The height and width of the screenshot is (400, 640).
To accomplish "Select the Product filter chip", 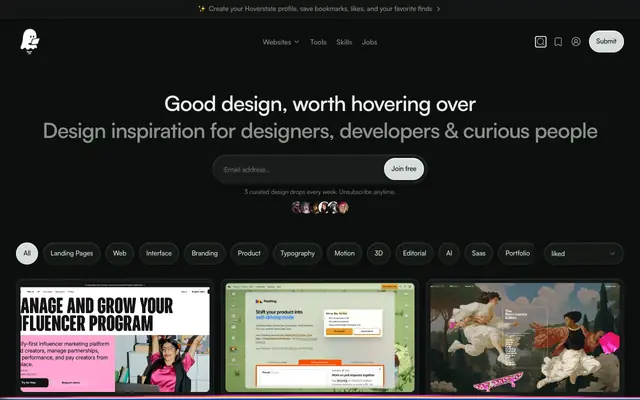I will tap(249, 253).
